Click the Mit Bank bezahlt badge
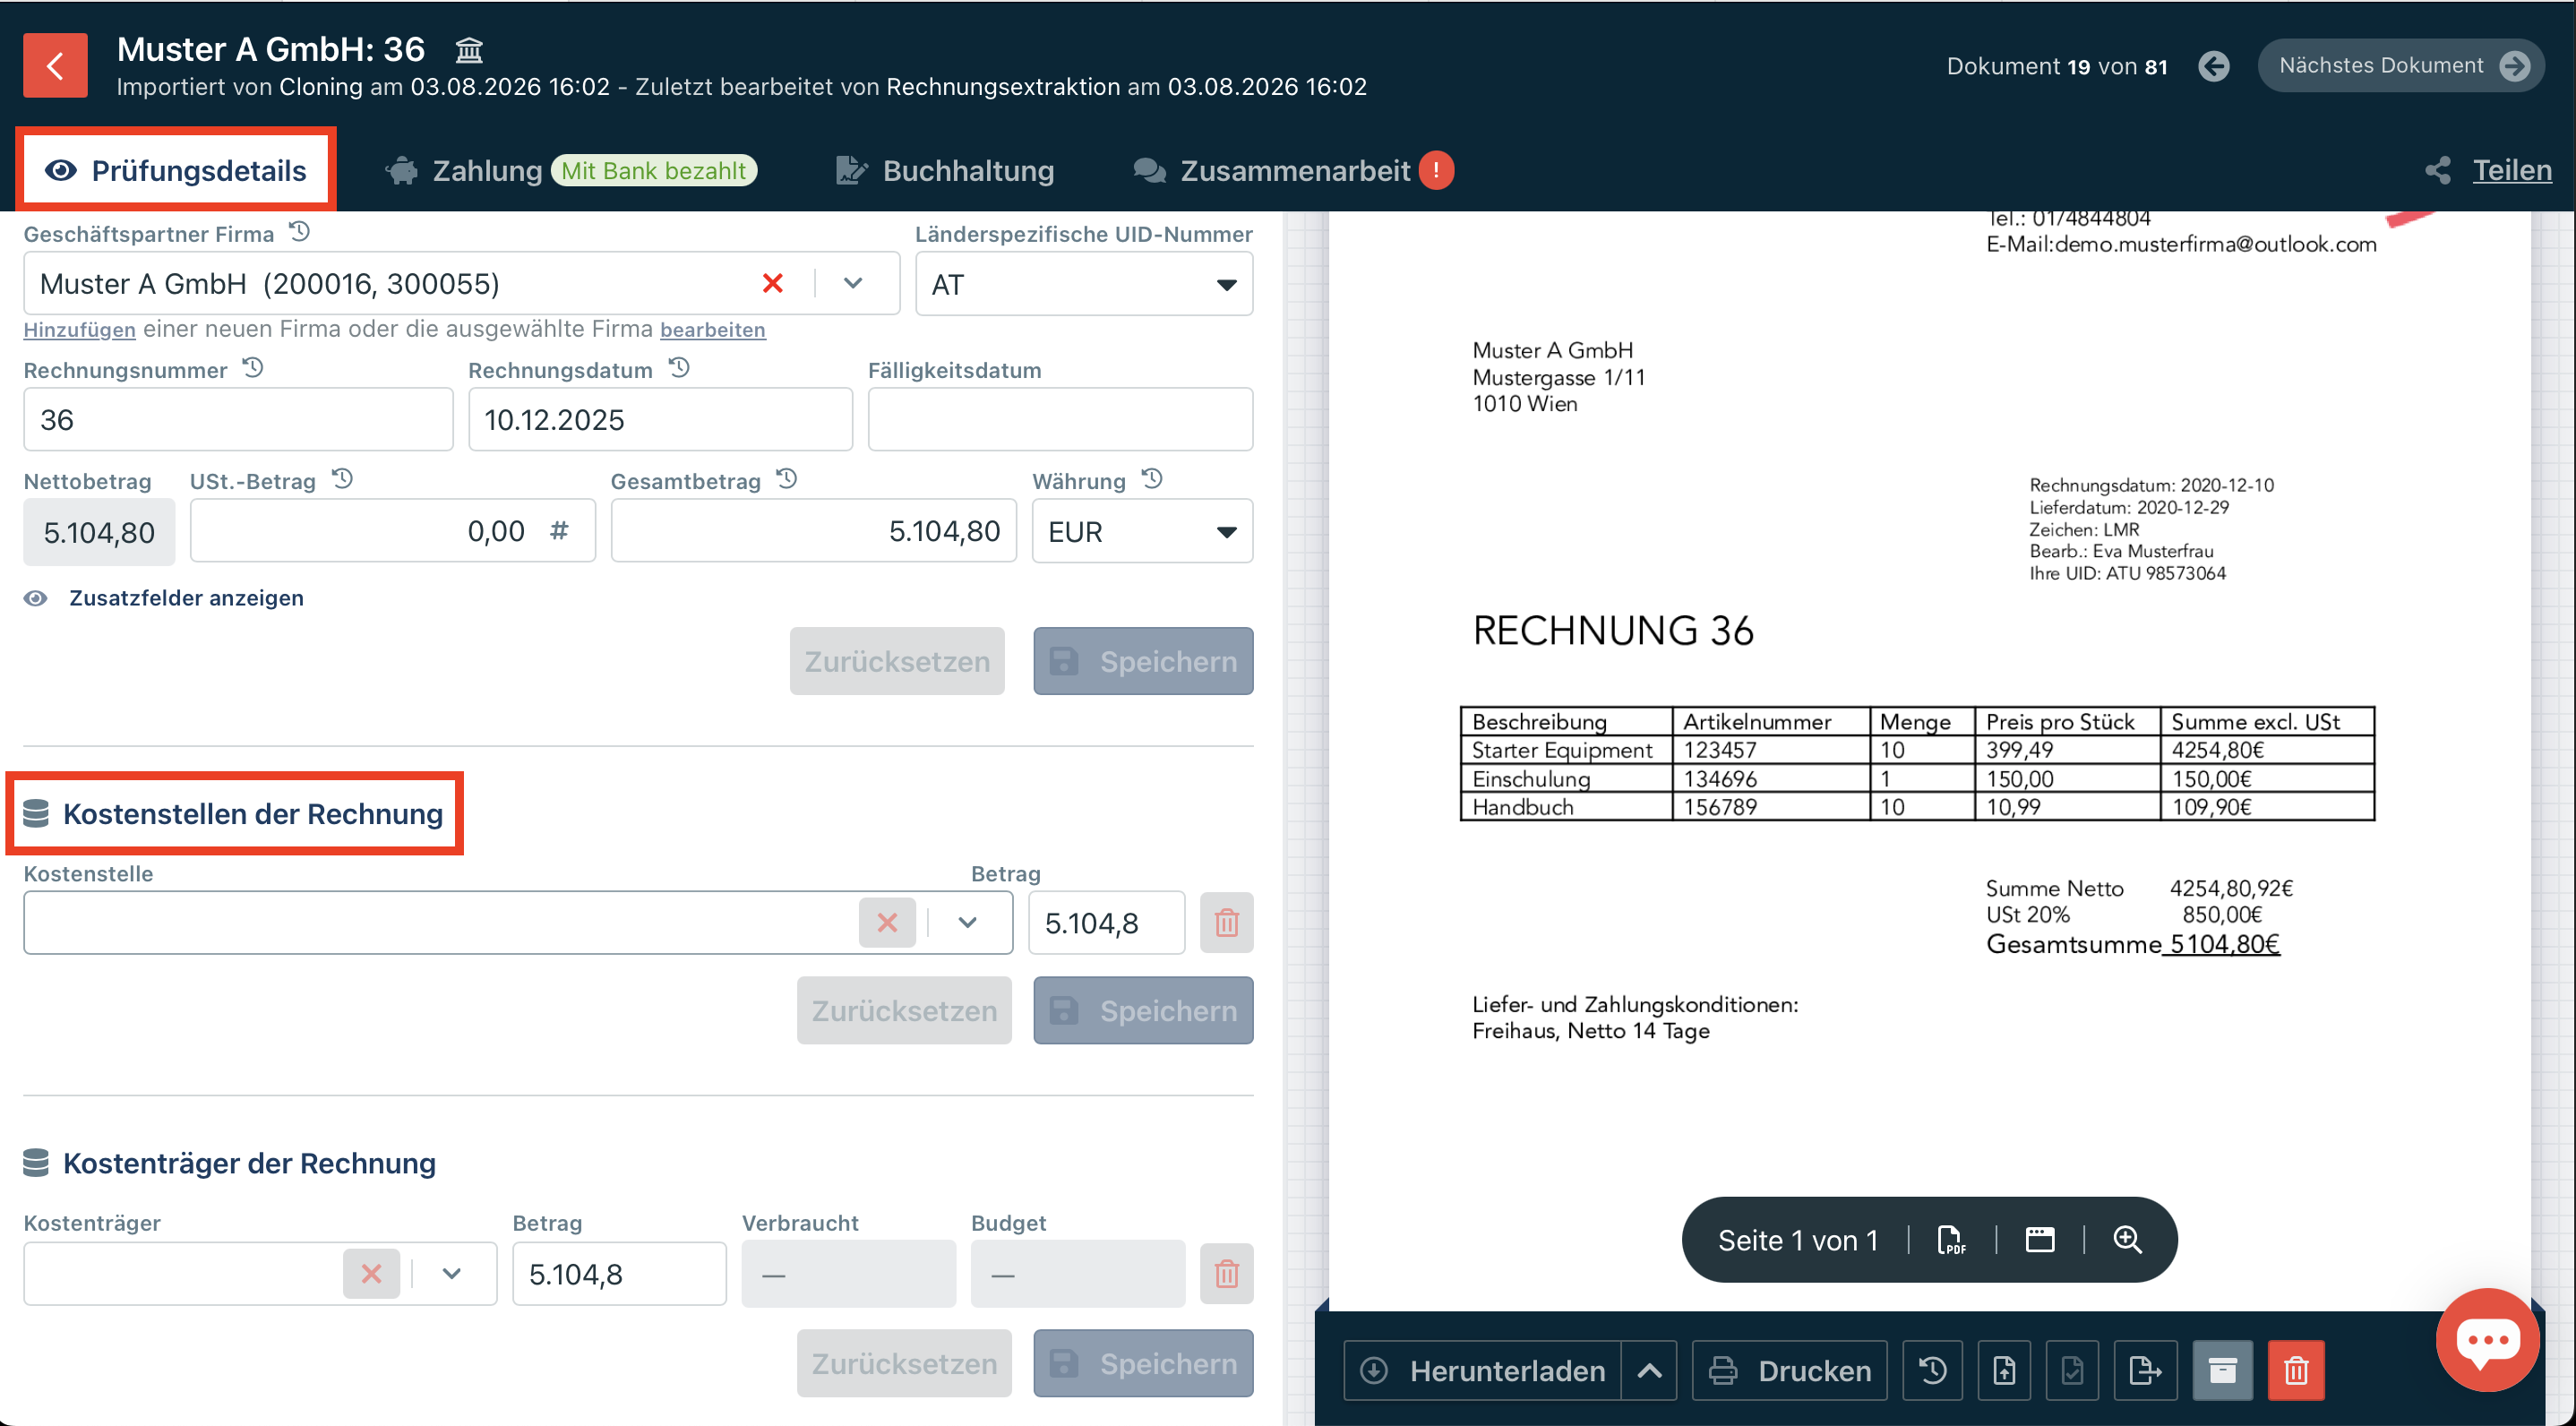 click(654, 170)
